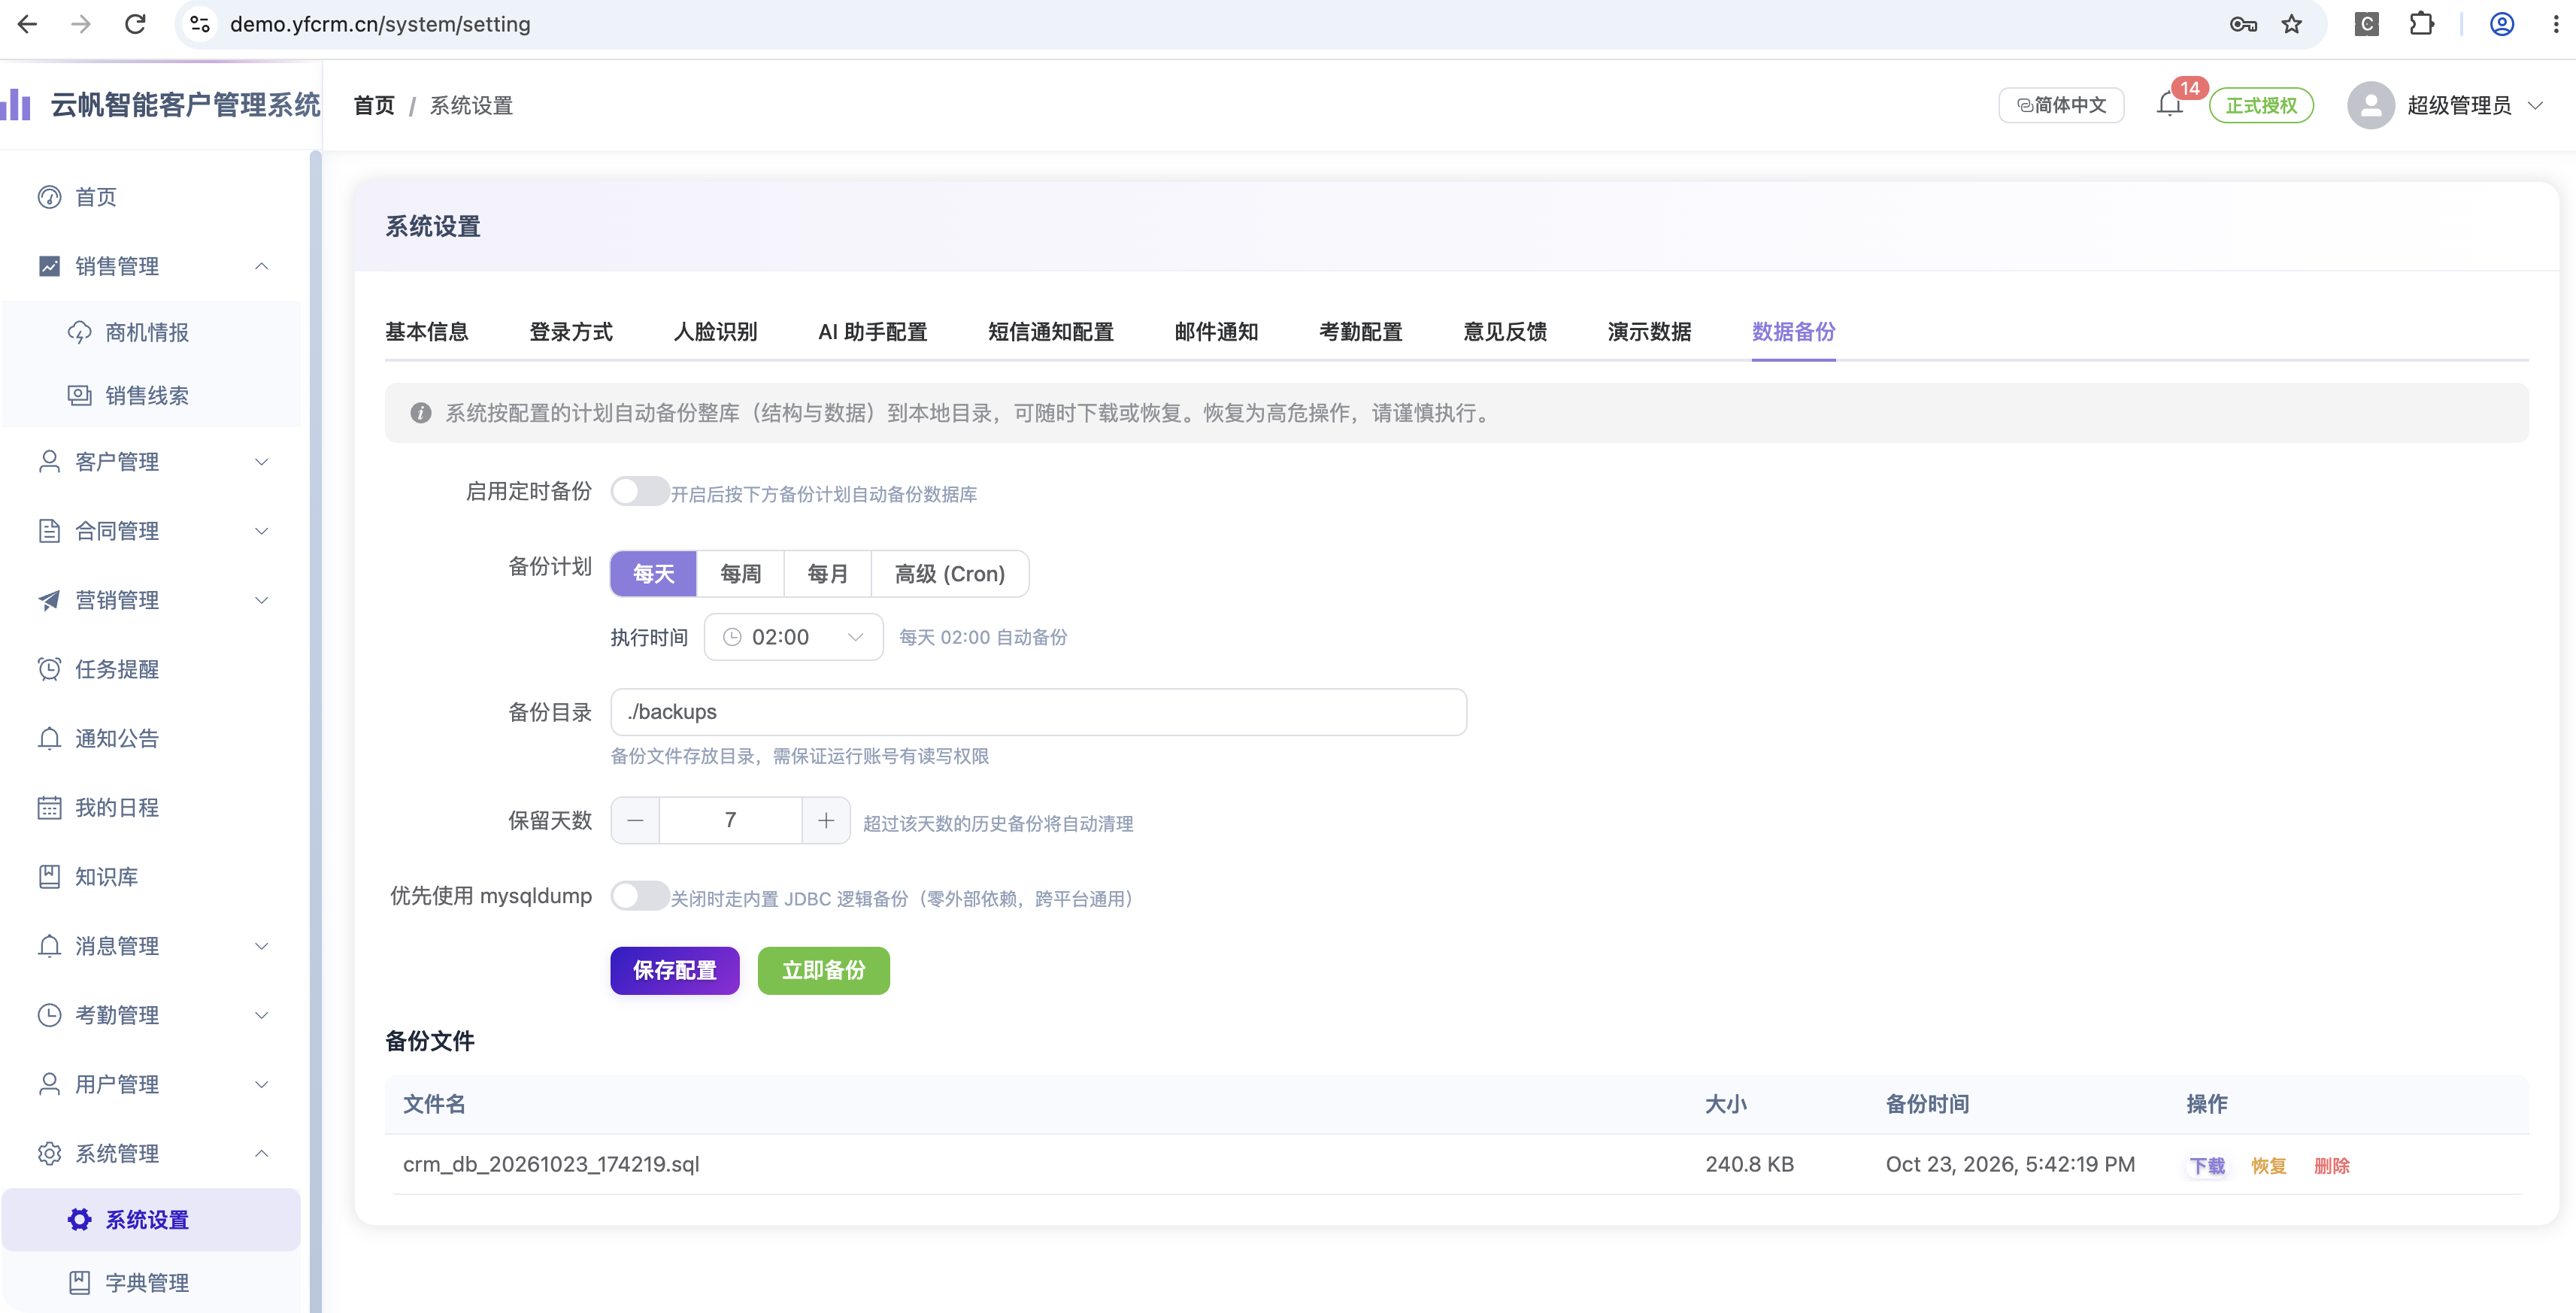Viewport: 2576px width, 1313px height.
Task: Expand the 消息管理 sidebar menu
Action: pos(261,946)
